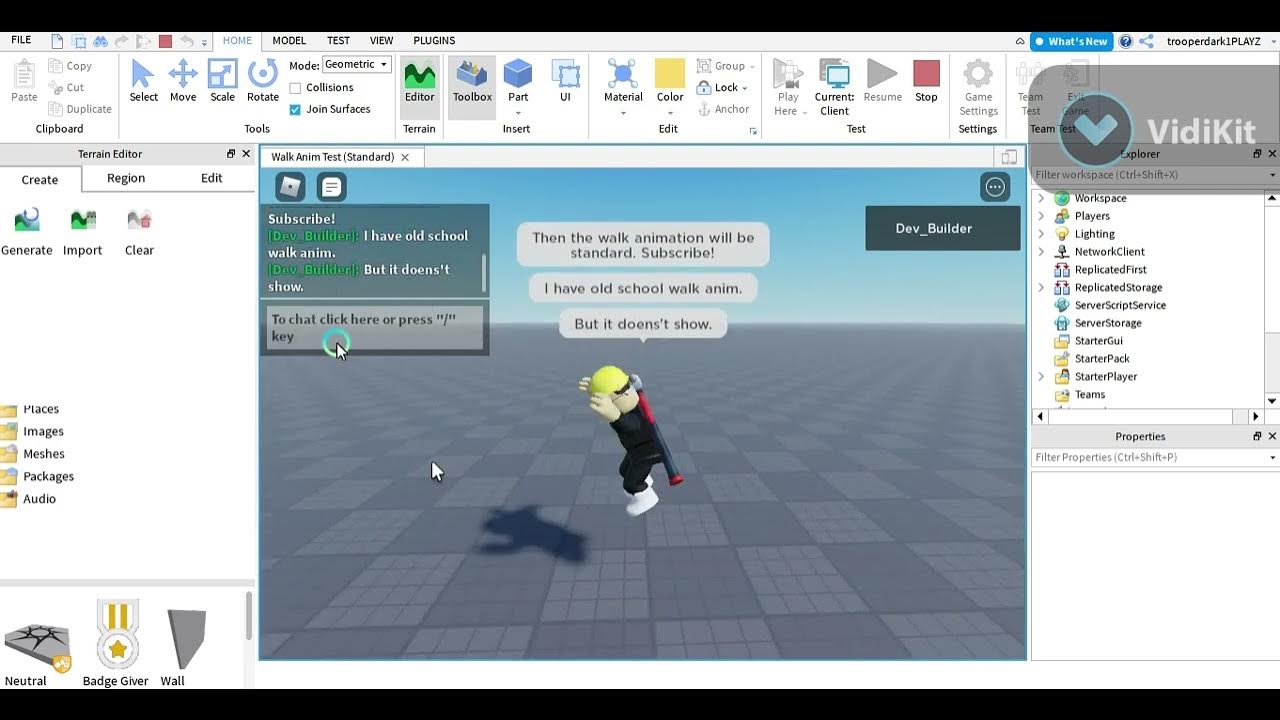This screenshot has height=720, width=1280.
Task: Open the three-dots menu in the viewport
Action: click(995, 187)
